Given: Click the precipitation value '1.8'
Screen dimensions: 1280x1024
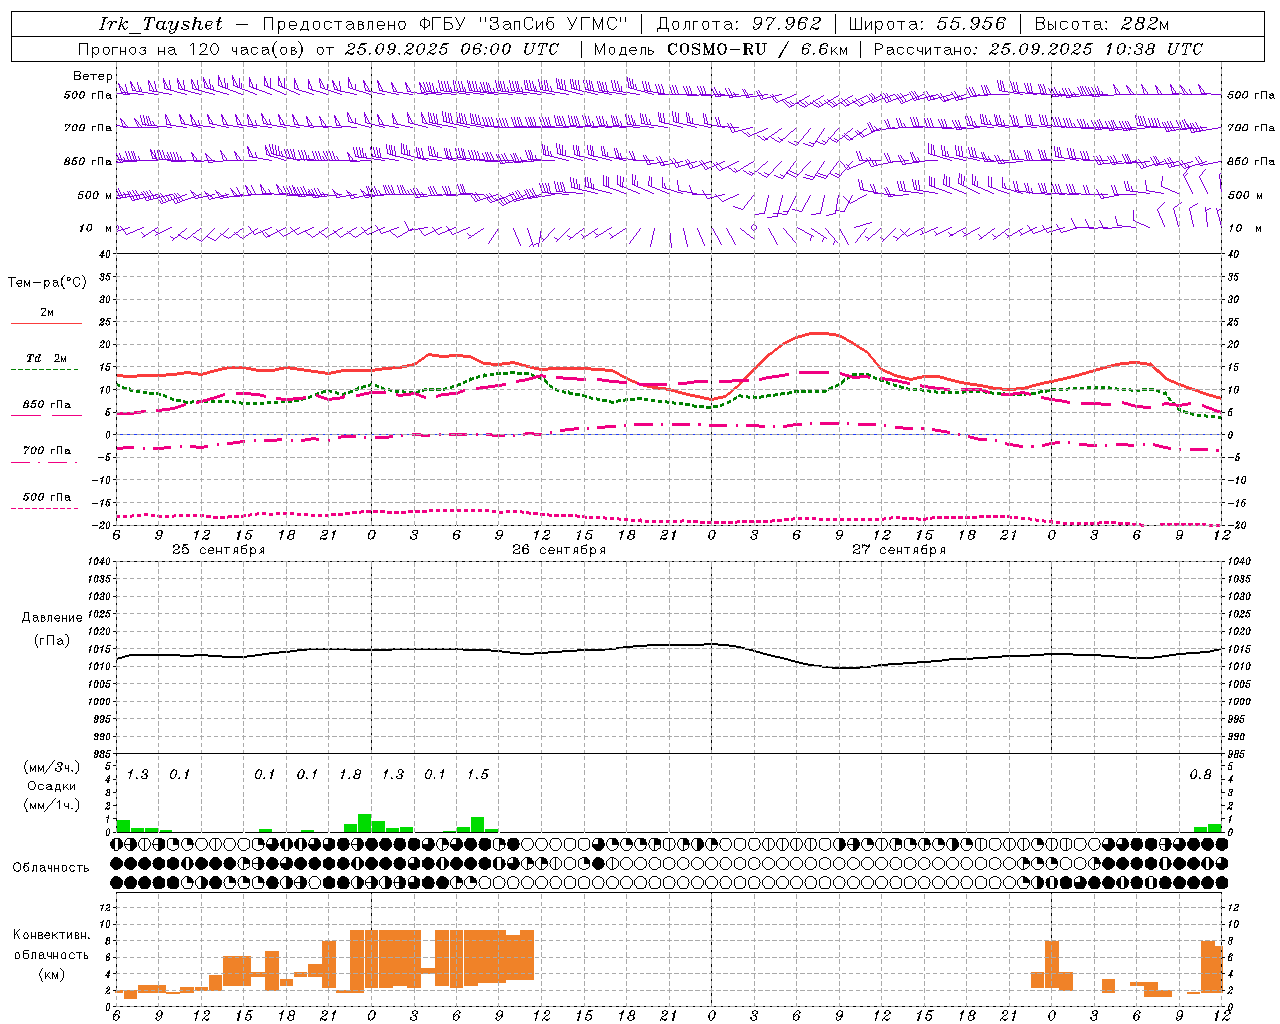Looking at the screenshot, I should [350, 774].
